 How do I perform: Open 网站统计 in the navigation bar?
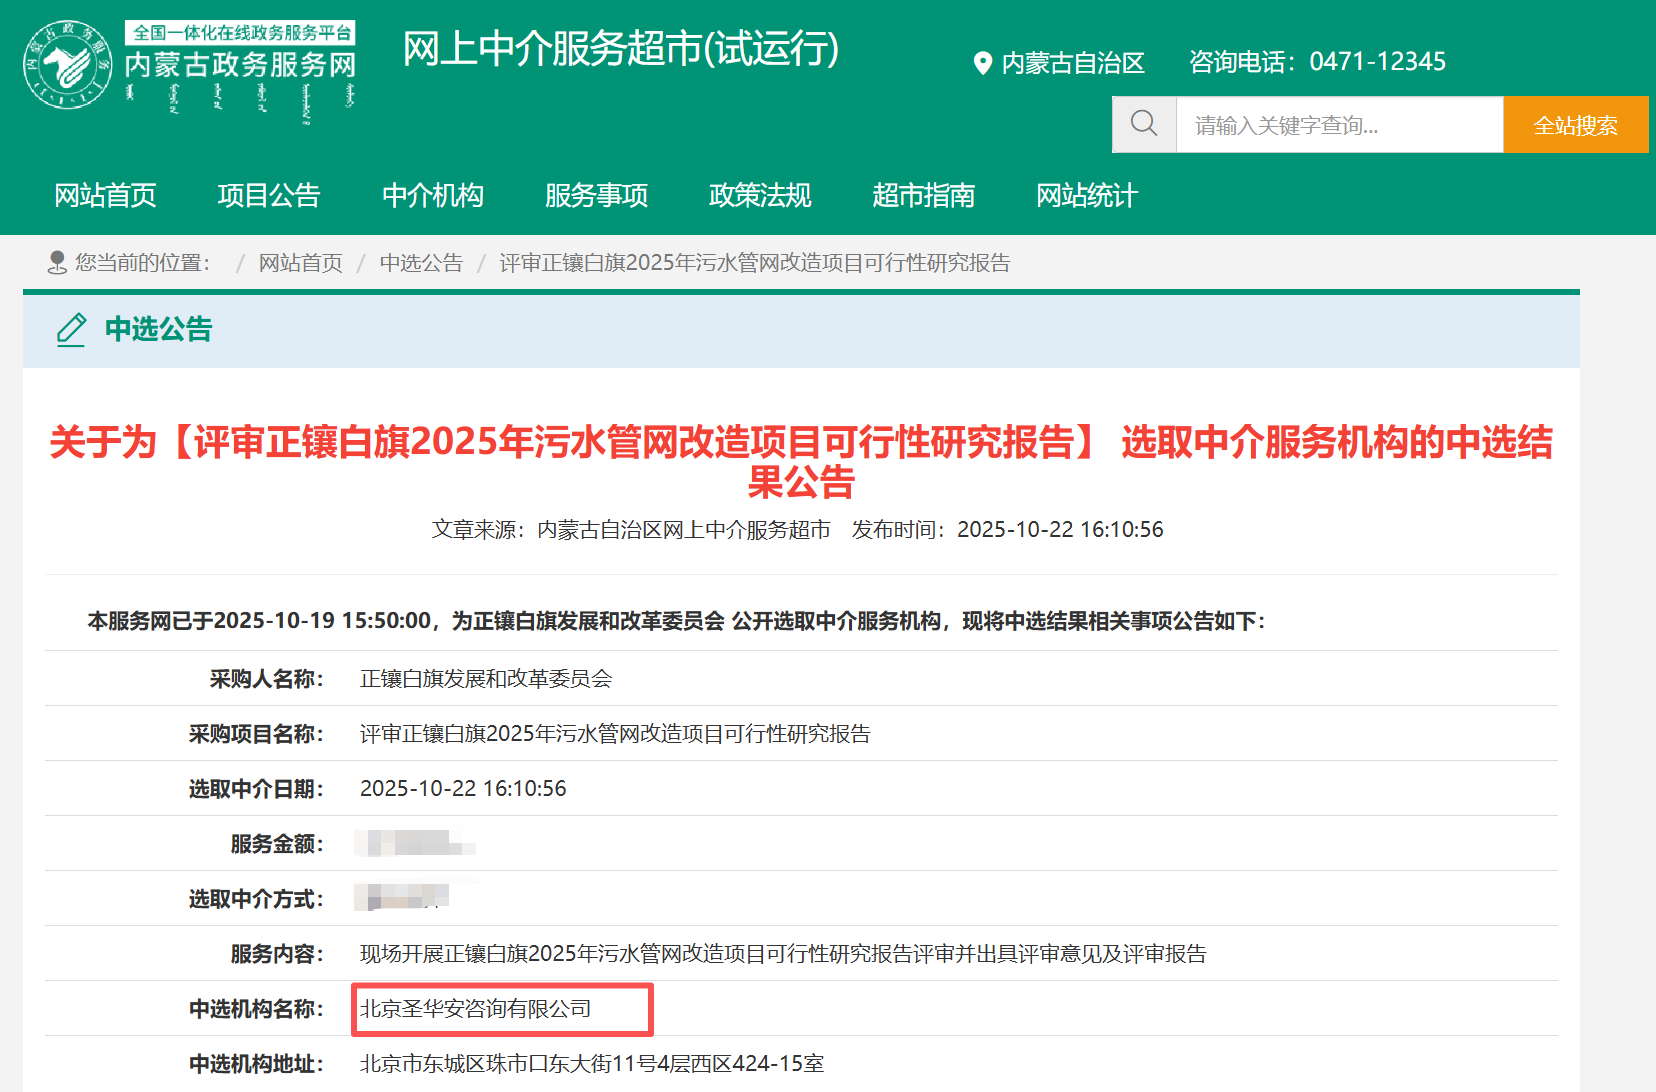pyautogui.click(x=1086, y=196)
